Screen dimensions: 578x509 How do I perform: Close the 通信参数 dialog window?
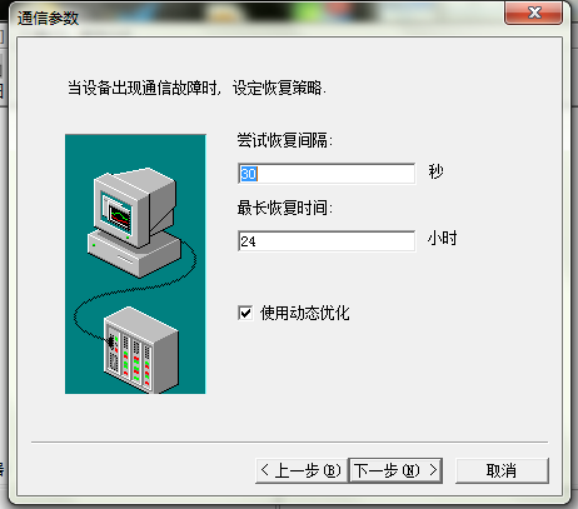[533, 13]
